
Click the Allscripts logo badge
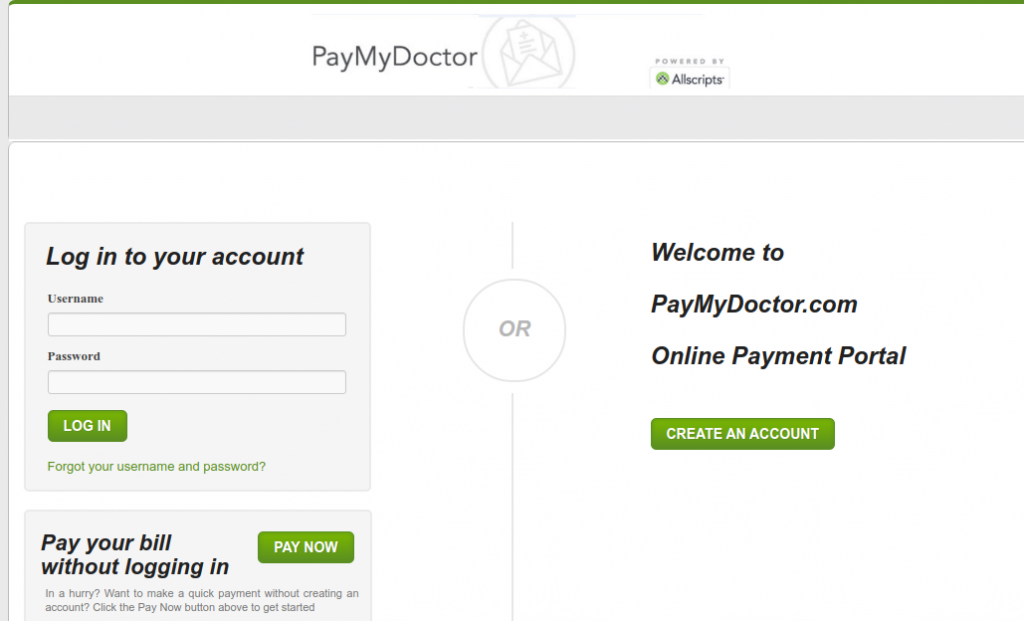pos(690,72)
